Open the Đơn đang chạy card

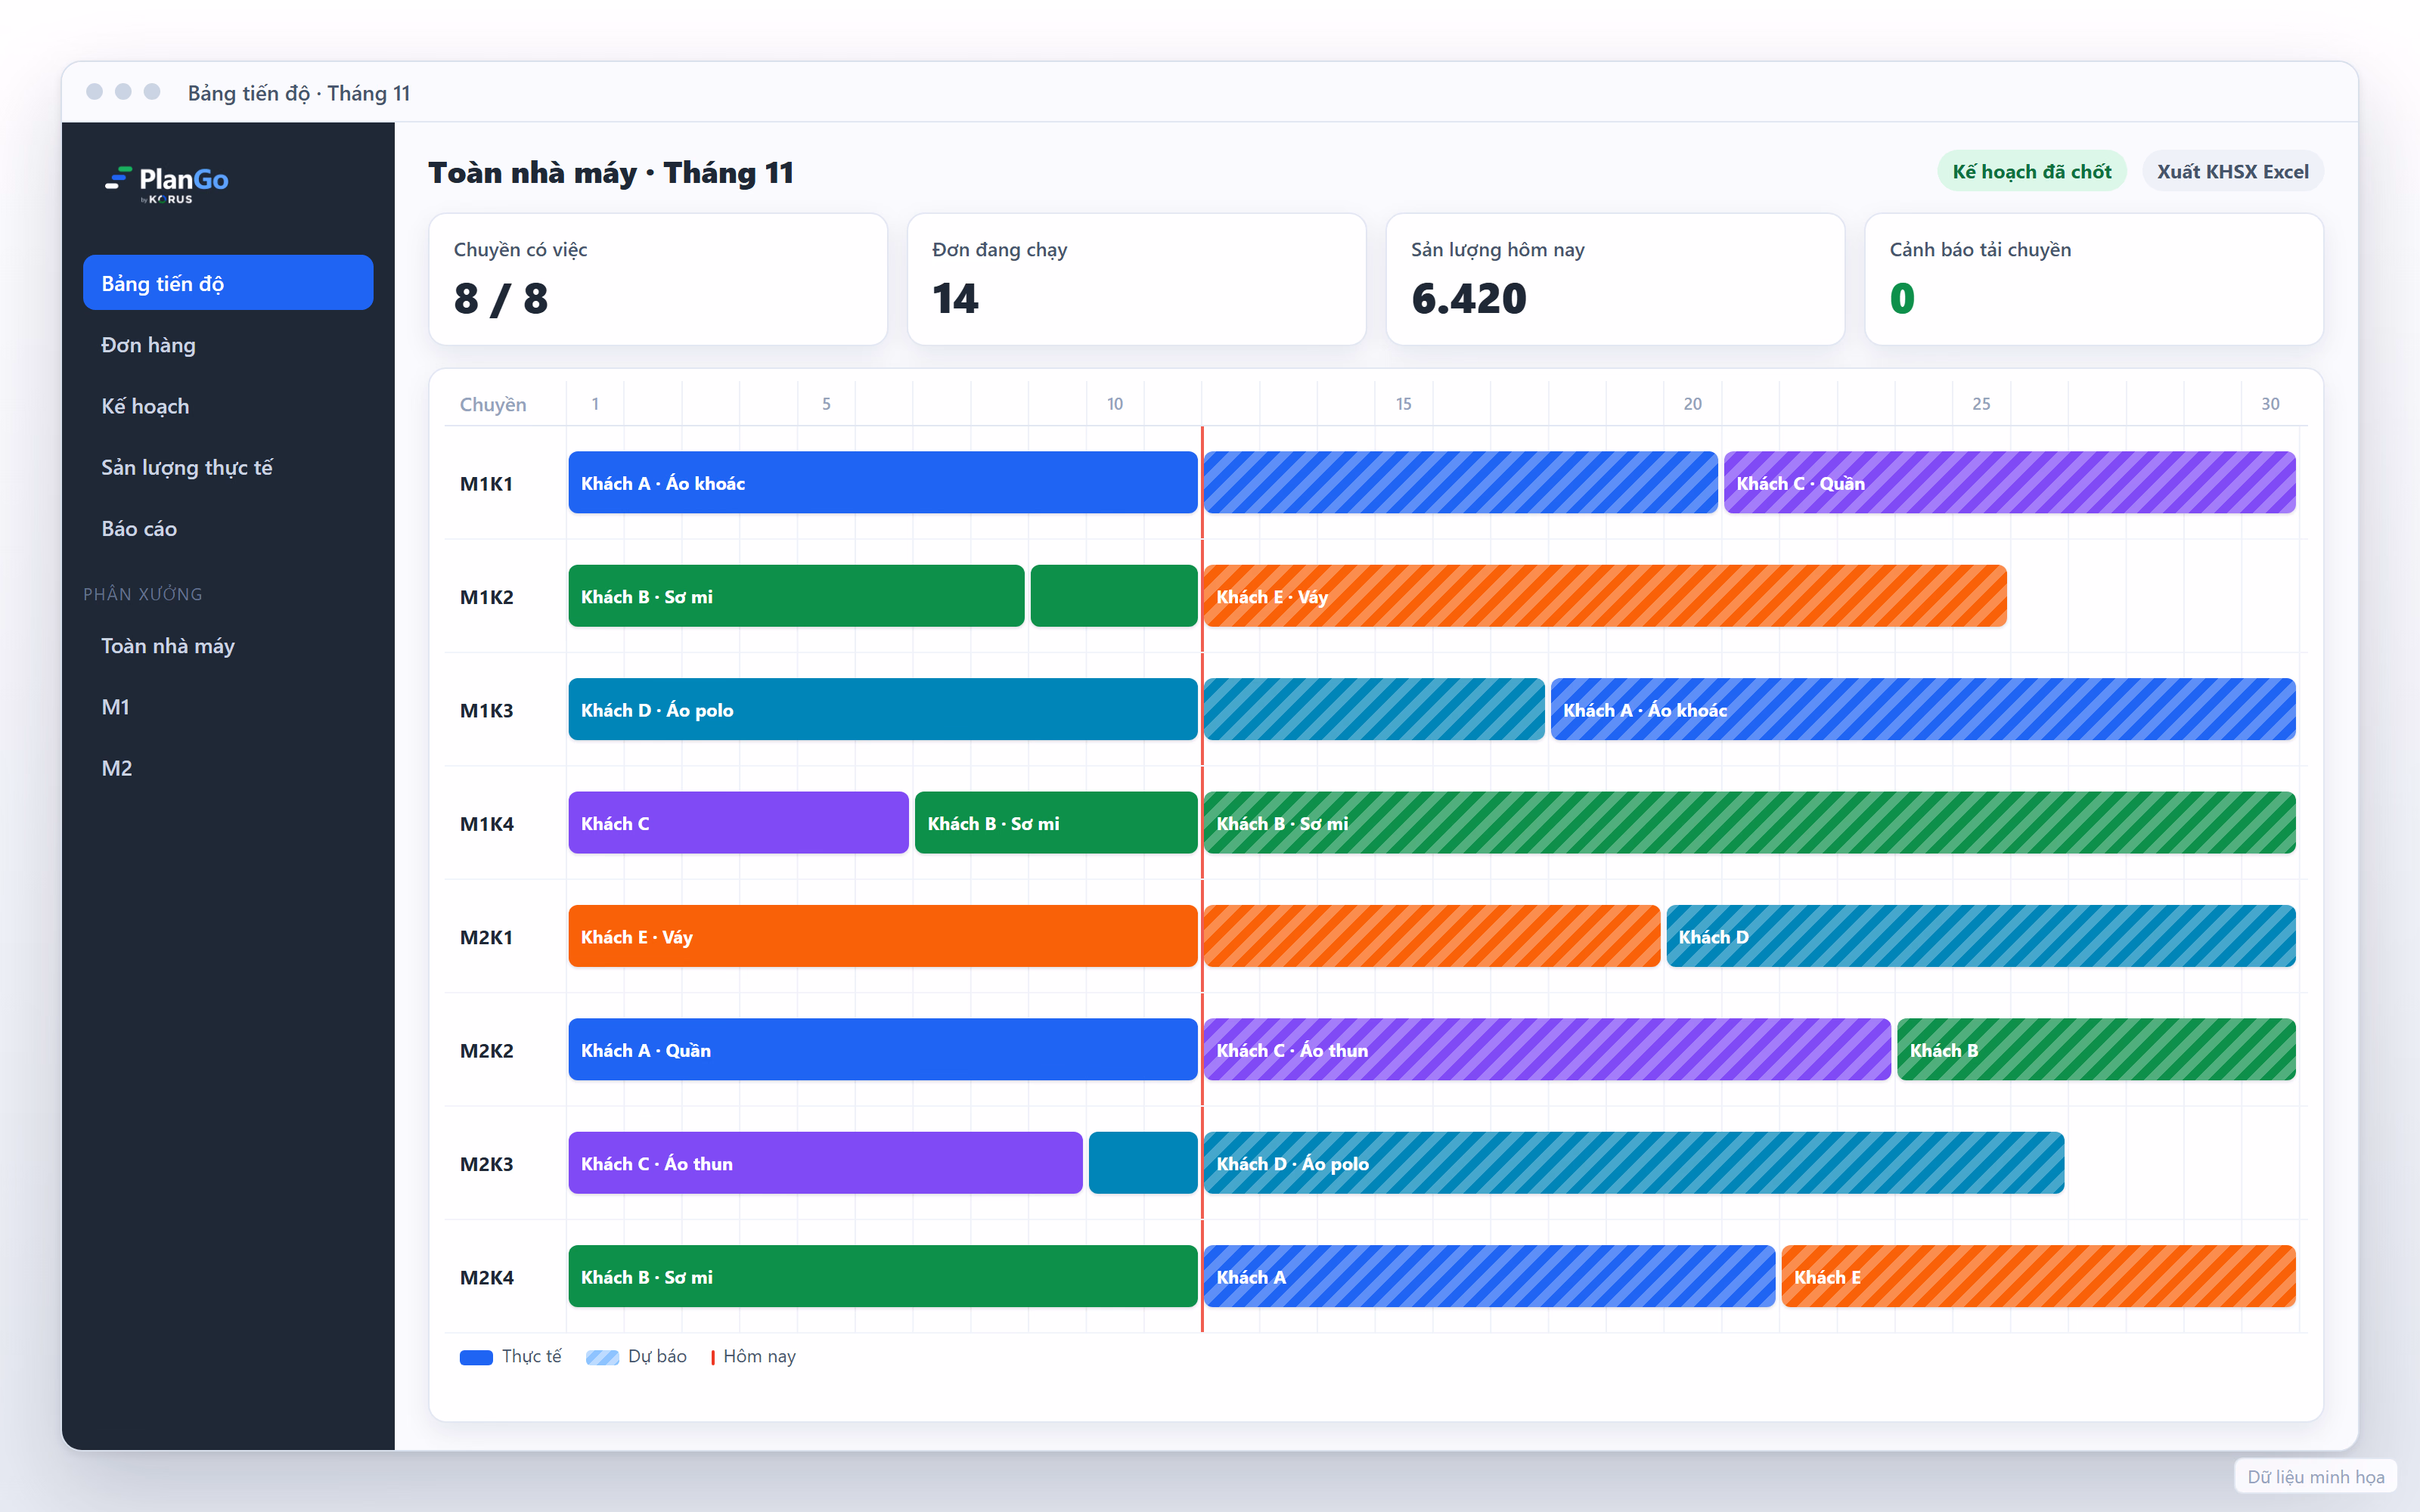[x=1136, y=279]
